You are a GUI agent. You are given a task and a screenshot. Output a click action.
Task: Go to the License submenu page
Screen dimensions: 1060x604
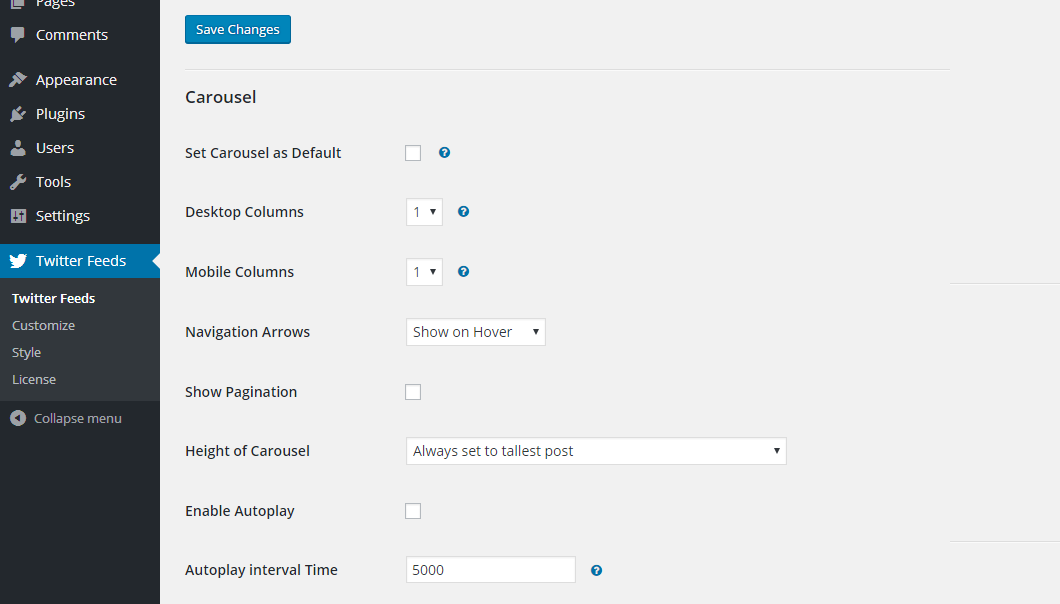coord(34,380)
